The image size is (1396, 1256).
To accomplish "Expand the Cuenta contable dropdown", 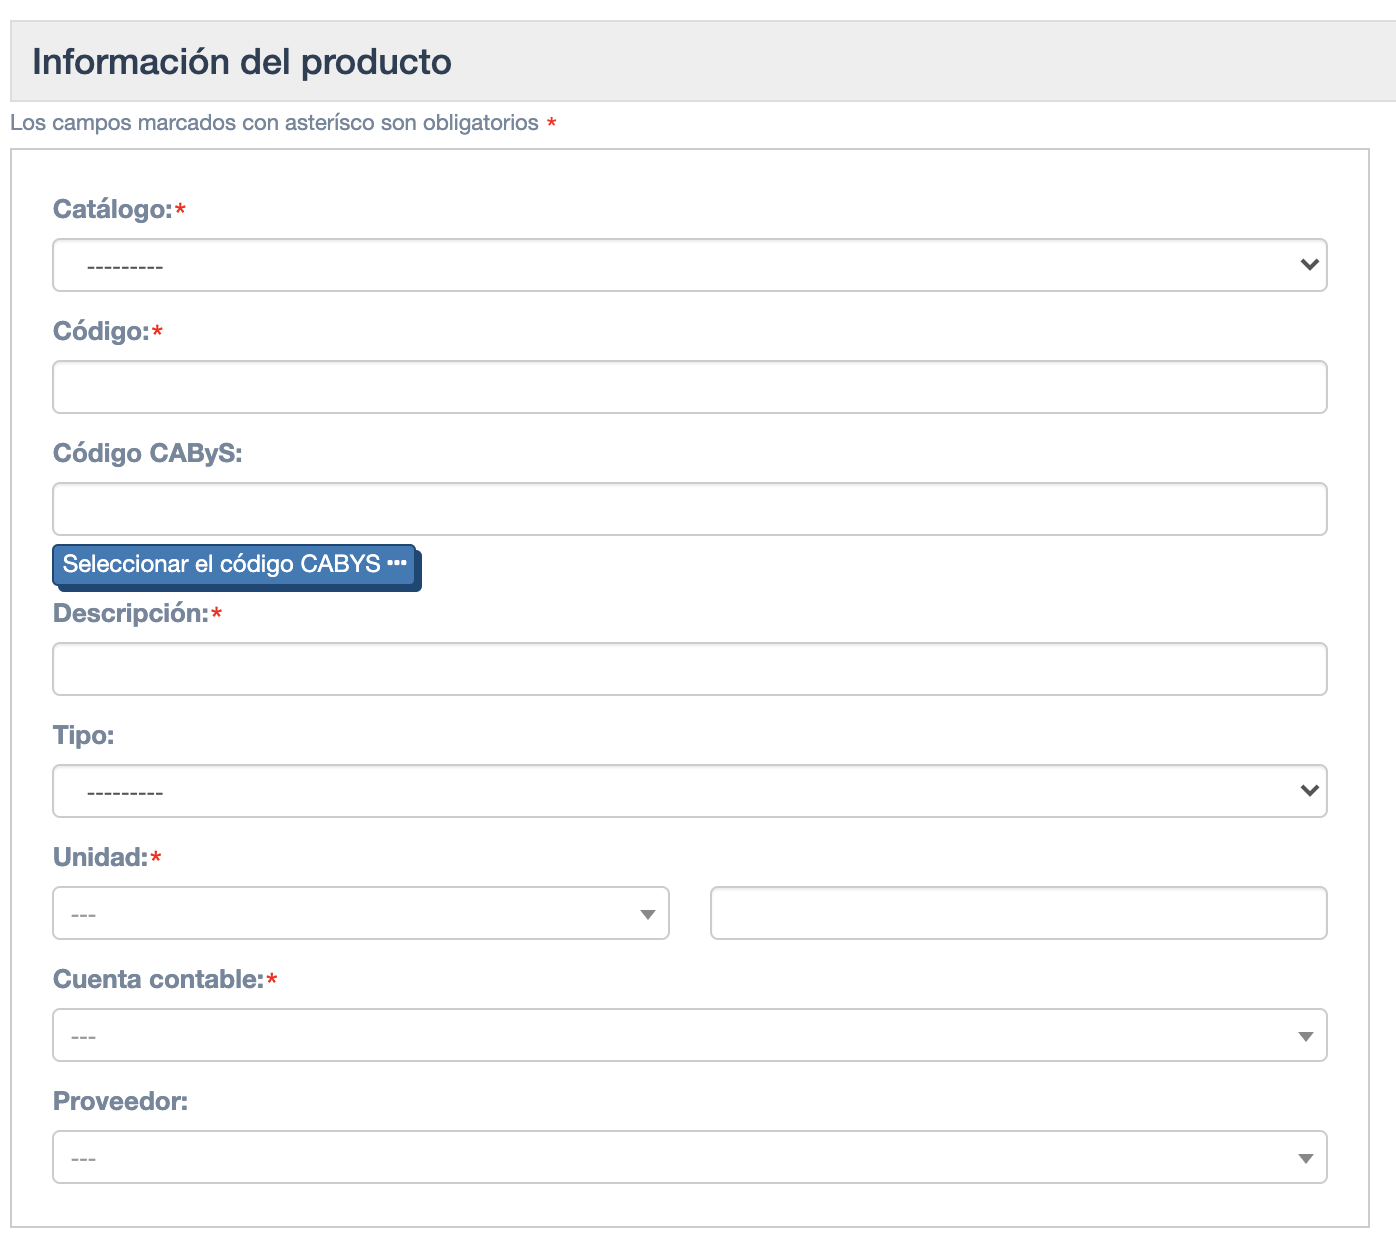I will [689, 1035].
